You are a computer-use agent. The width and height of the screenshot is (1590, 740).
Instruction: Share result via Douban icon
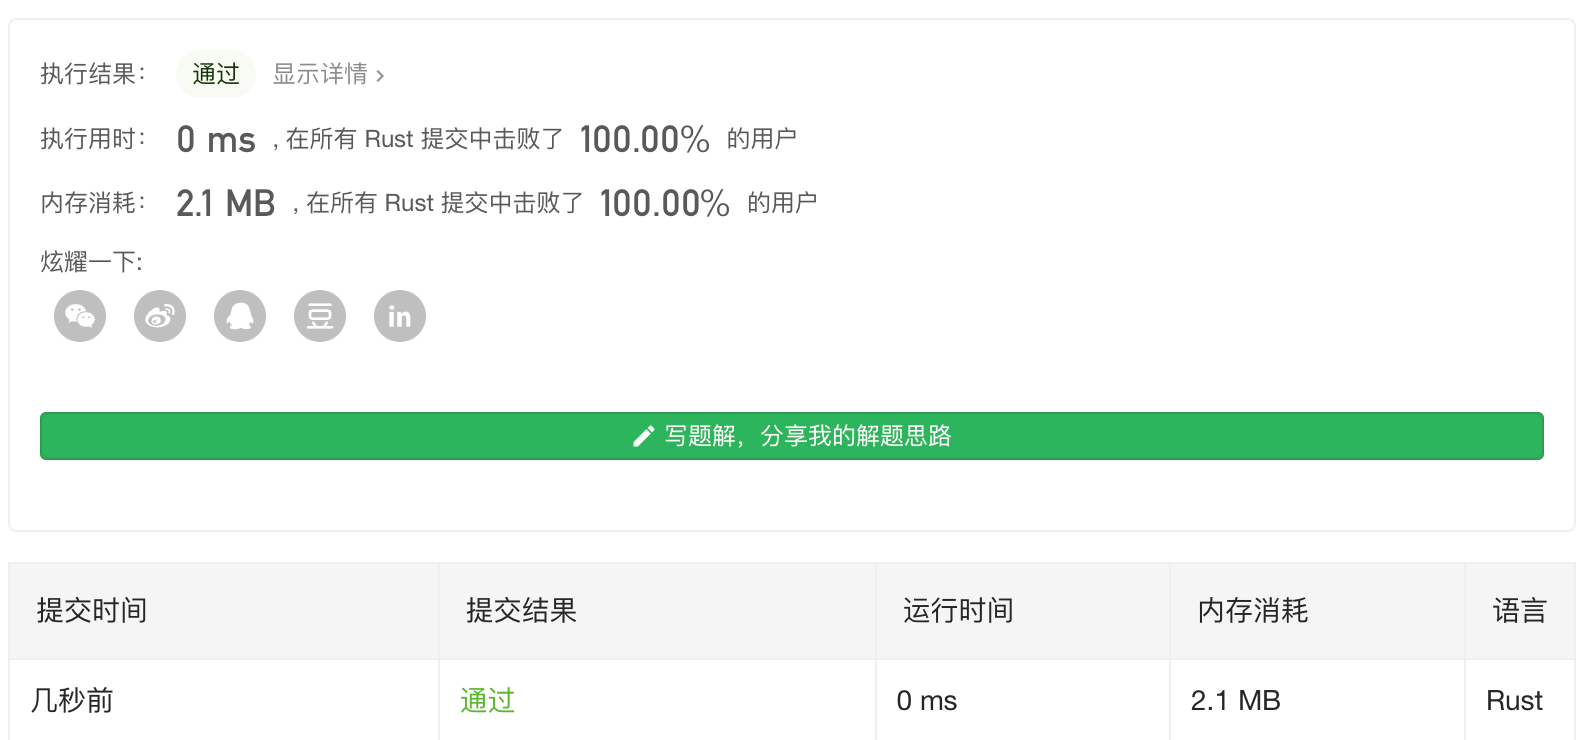click(x=320, y=316)
